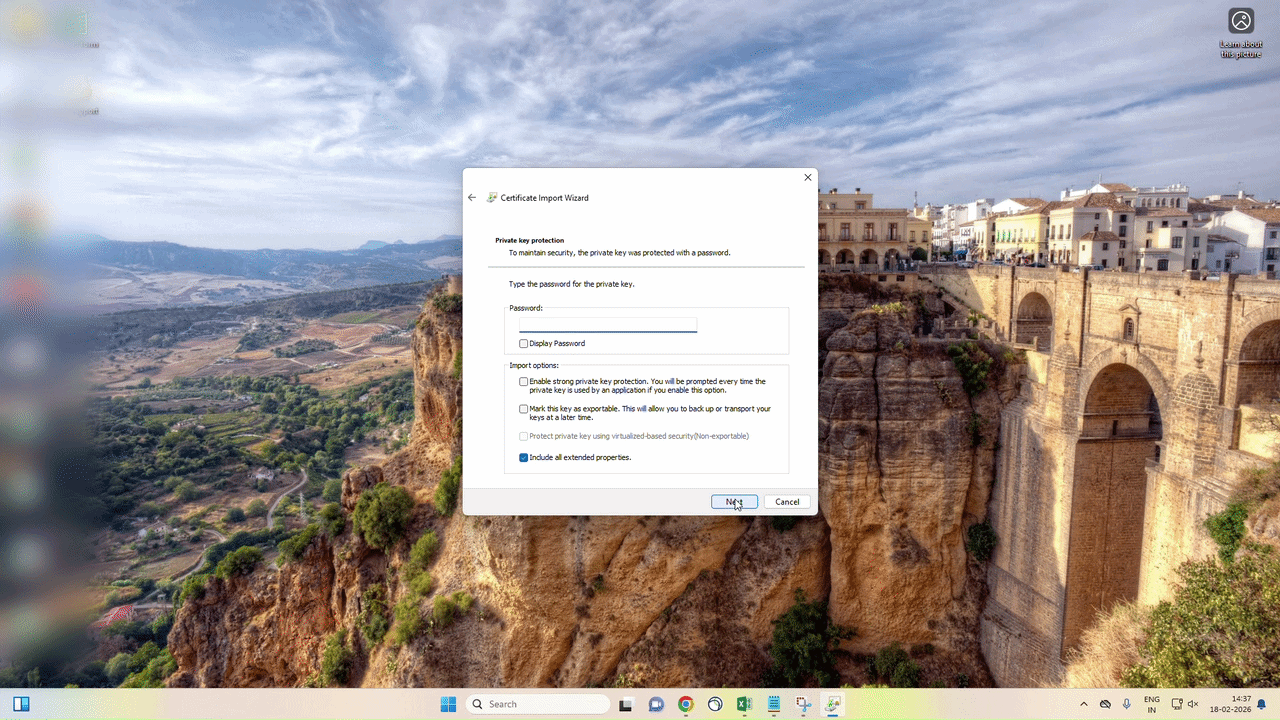Click the microphone icon in the system tray
Image resolution: width=1280 pixels, height=720 pixels.
click(1126, 704)
